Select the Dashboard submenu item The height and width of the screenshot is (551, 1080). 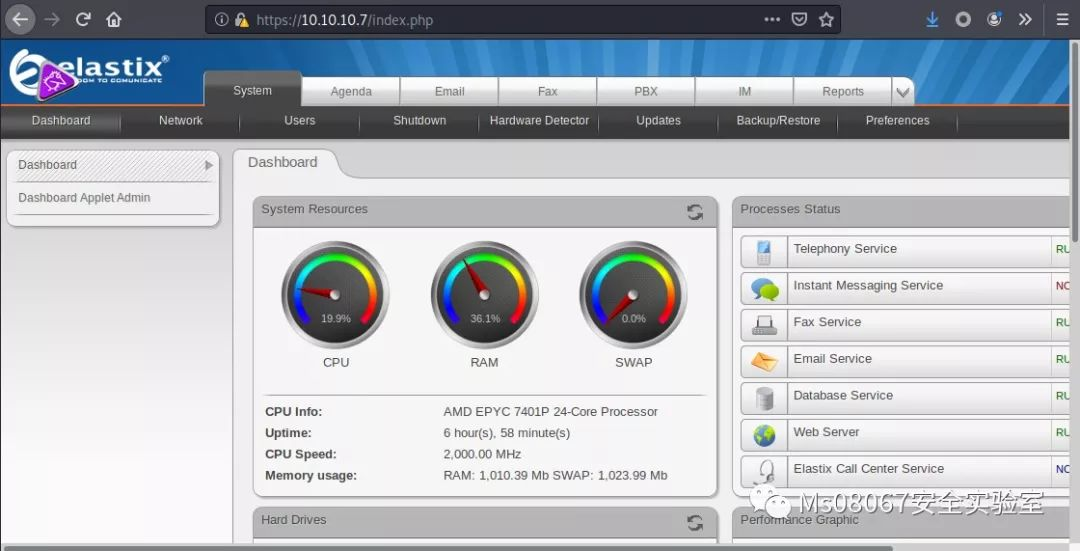click(61, 121)
